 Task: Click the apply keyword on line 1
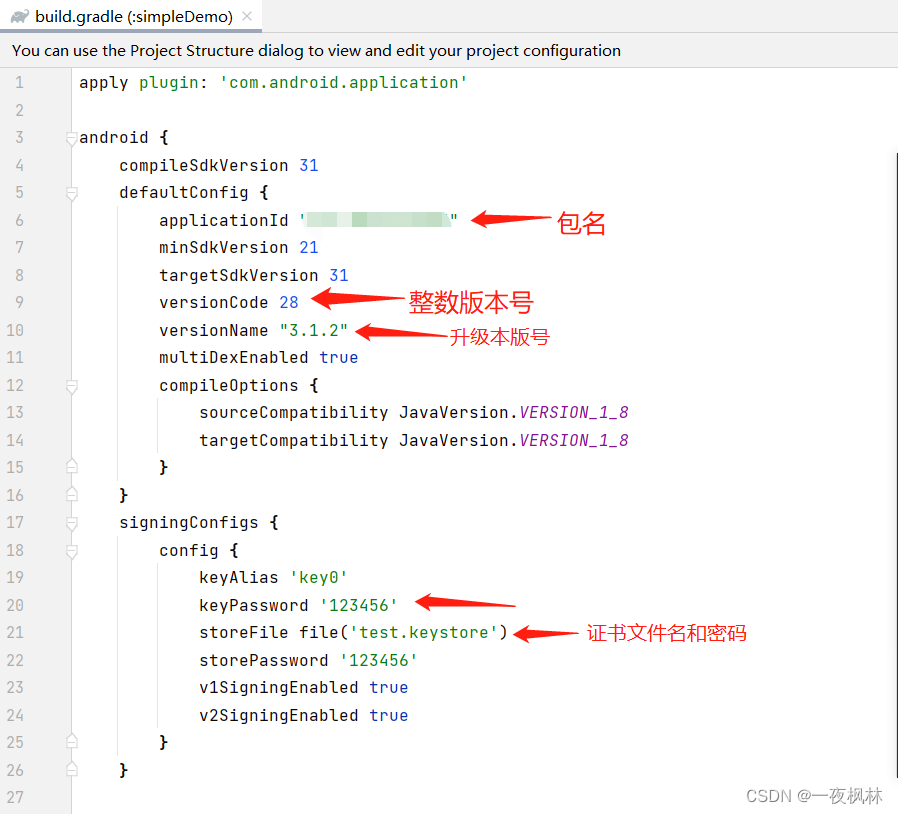coord(104,83)
